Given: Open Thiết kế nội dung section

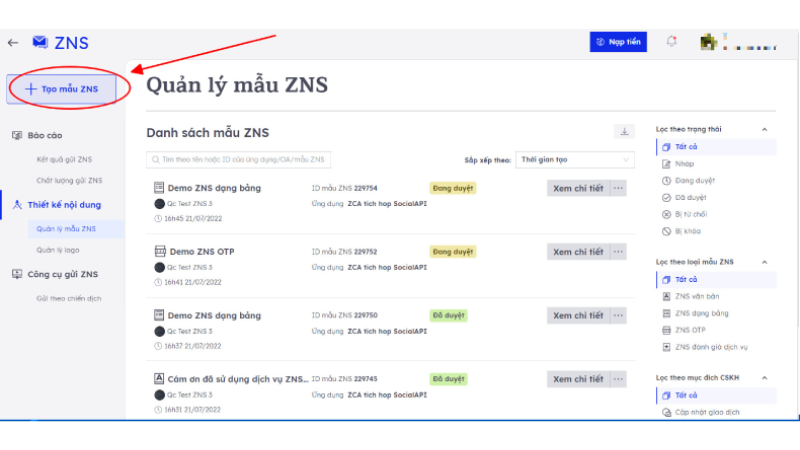Looking at the screenshot, I should [x=64, y=205].
